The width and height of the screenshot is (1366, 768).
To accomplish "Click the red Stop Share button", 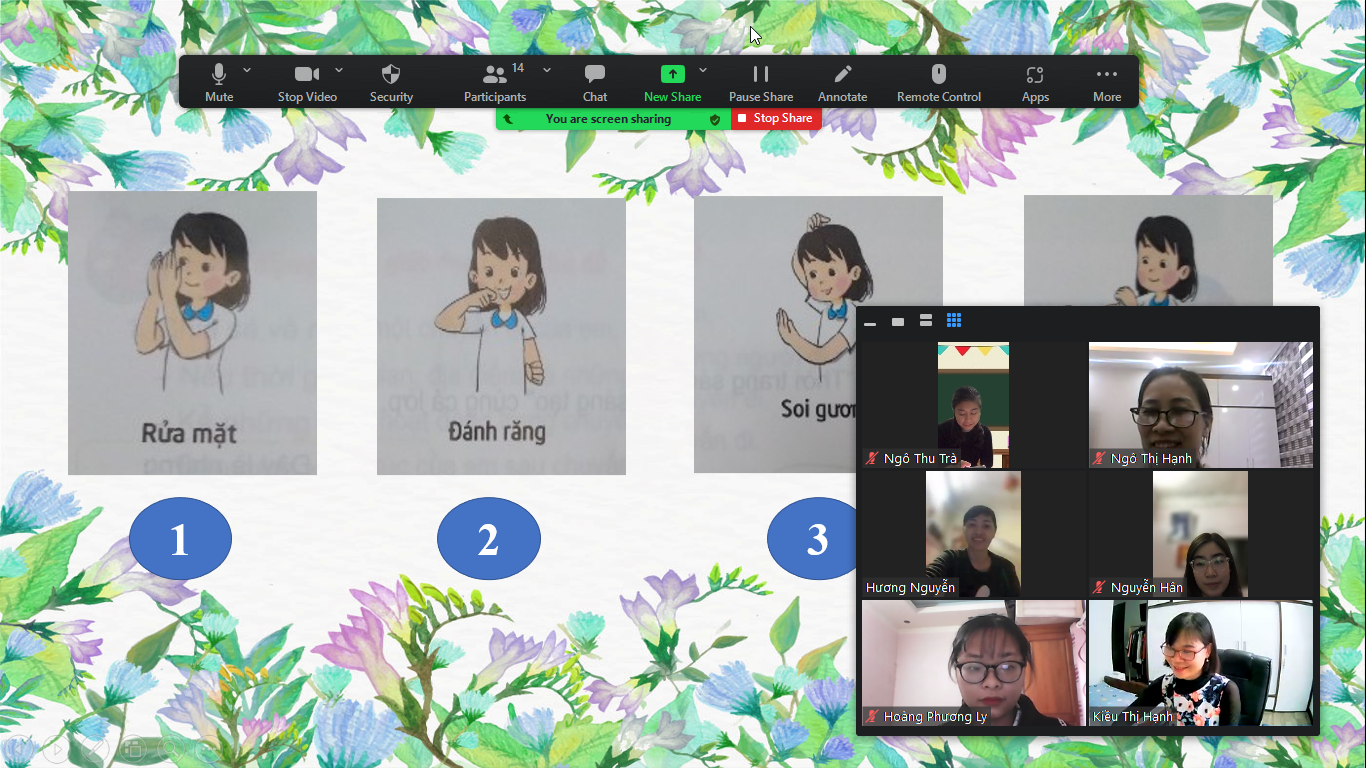I will point(776,119).
